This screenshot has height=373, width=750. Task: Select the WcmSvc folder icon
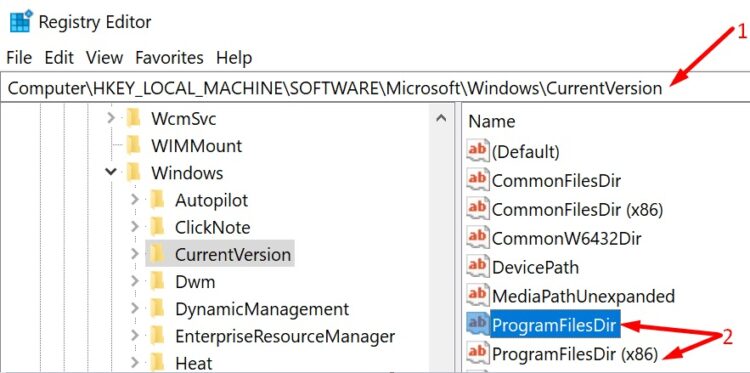click(133, 118)
